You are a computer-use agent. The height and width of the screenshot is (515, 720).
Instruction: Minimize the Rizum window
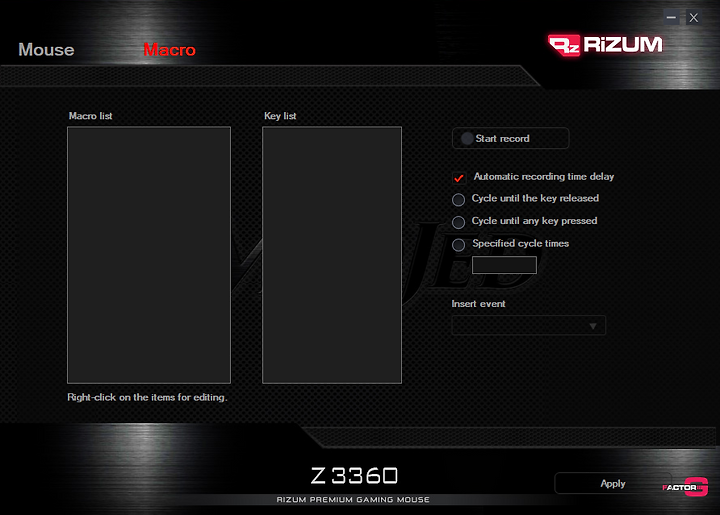pos(671,17)
